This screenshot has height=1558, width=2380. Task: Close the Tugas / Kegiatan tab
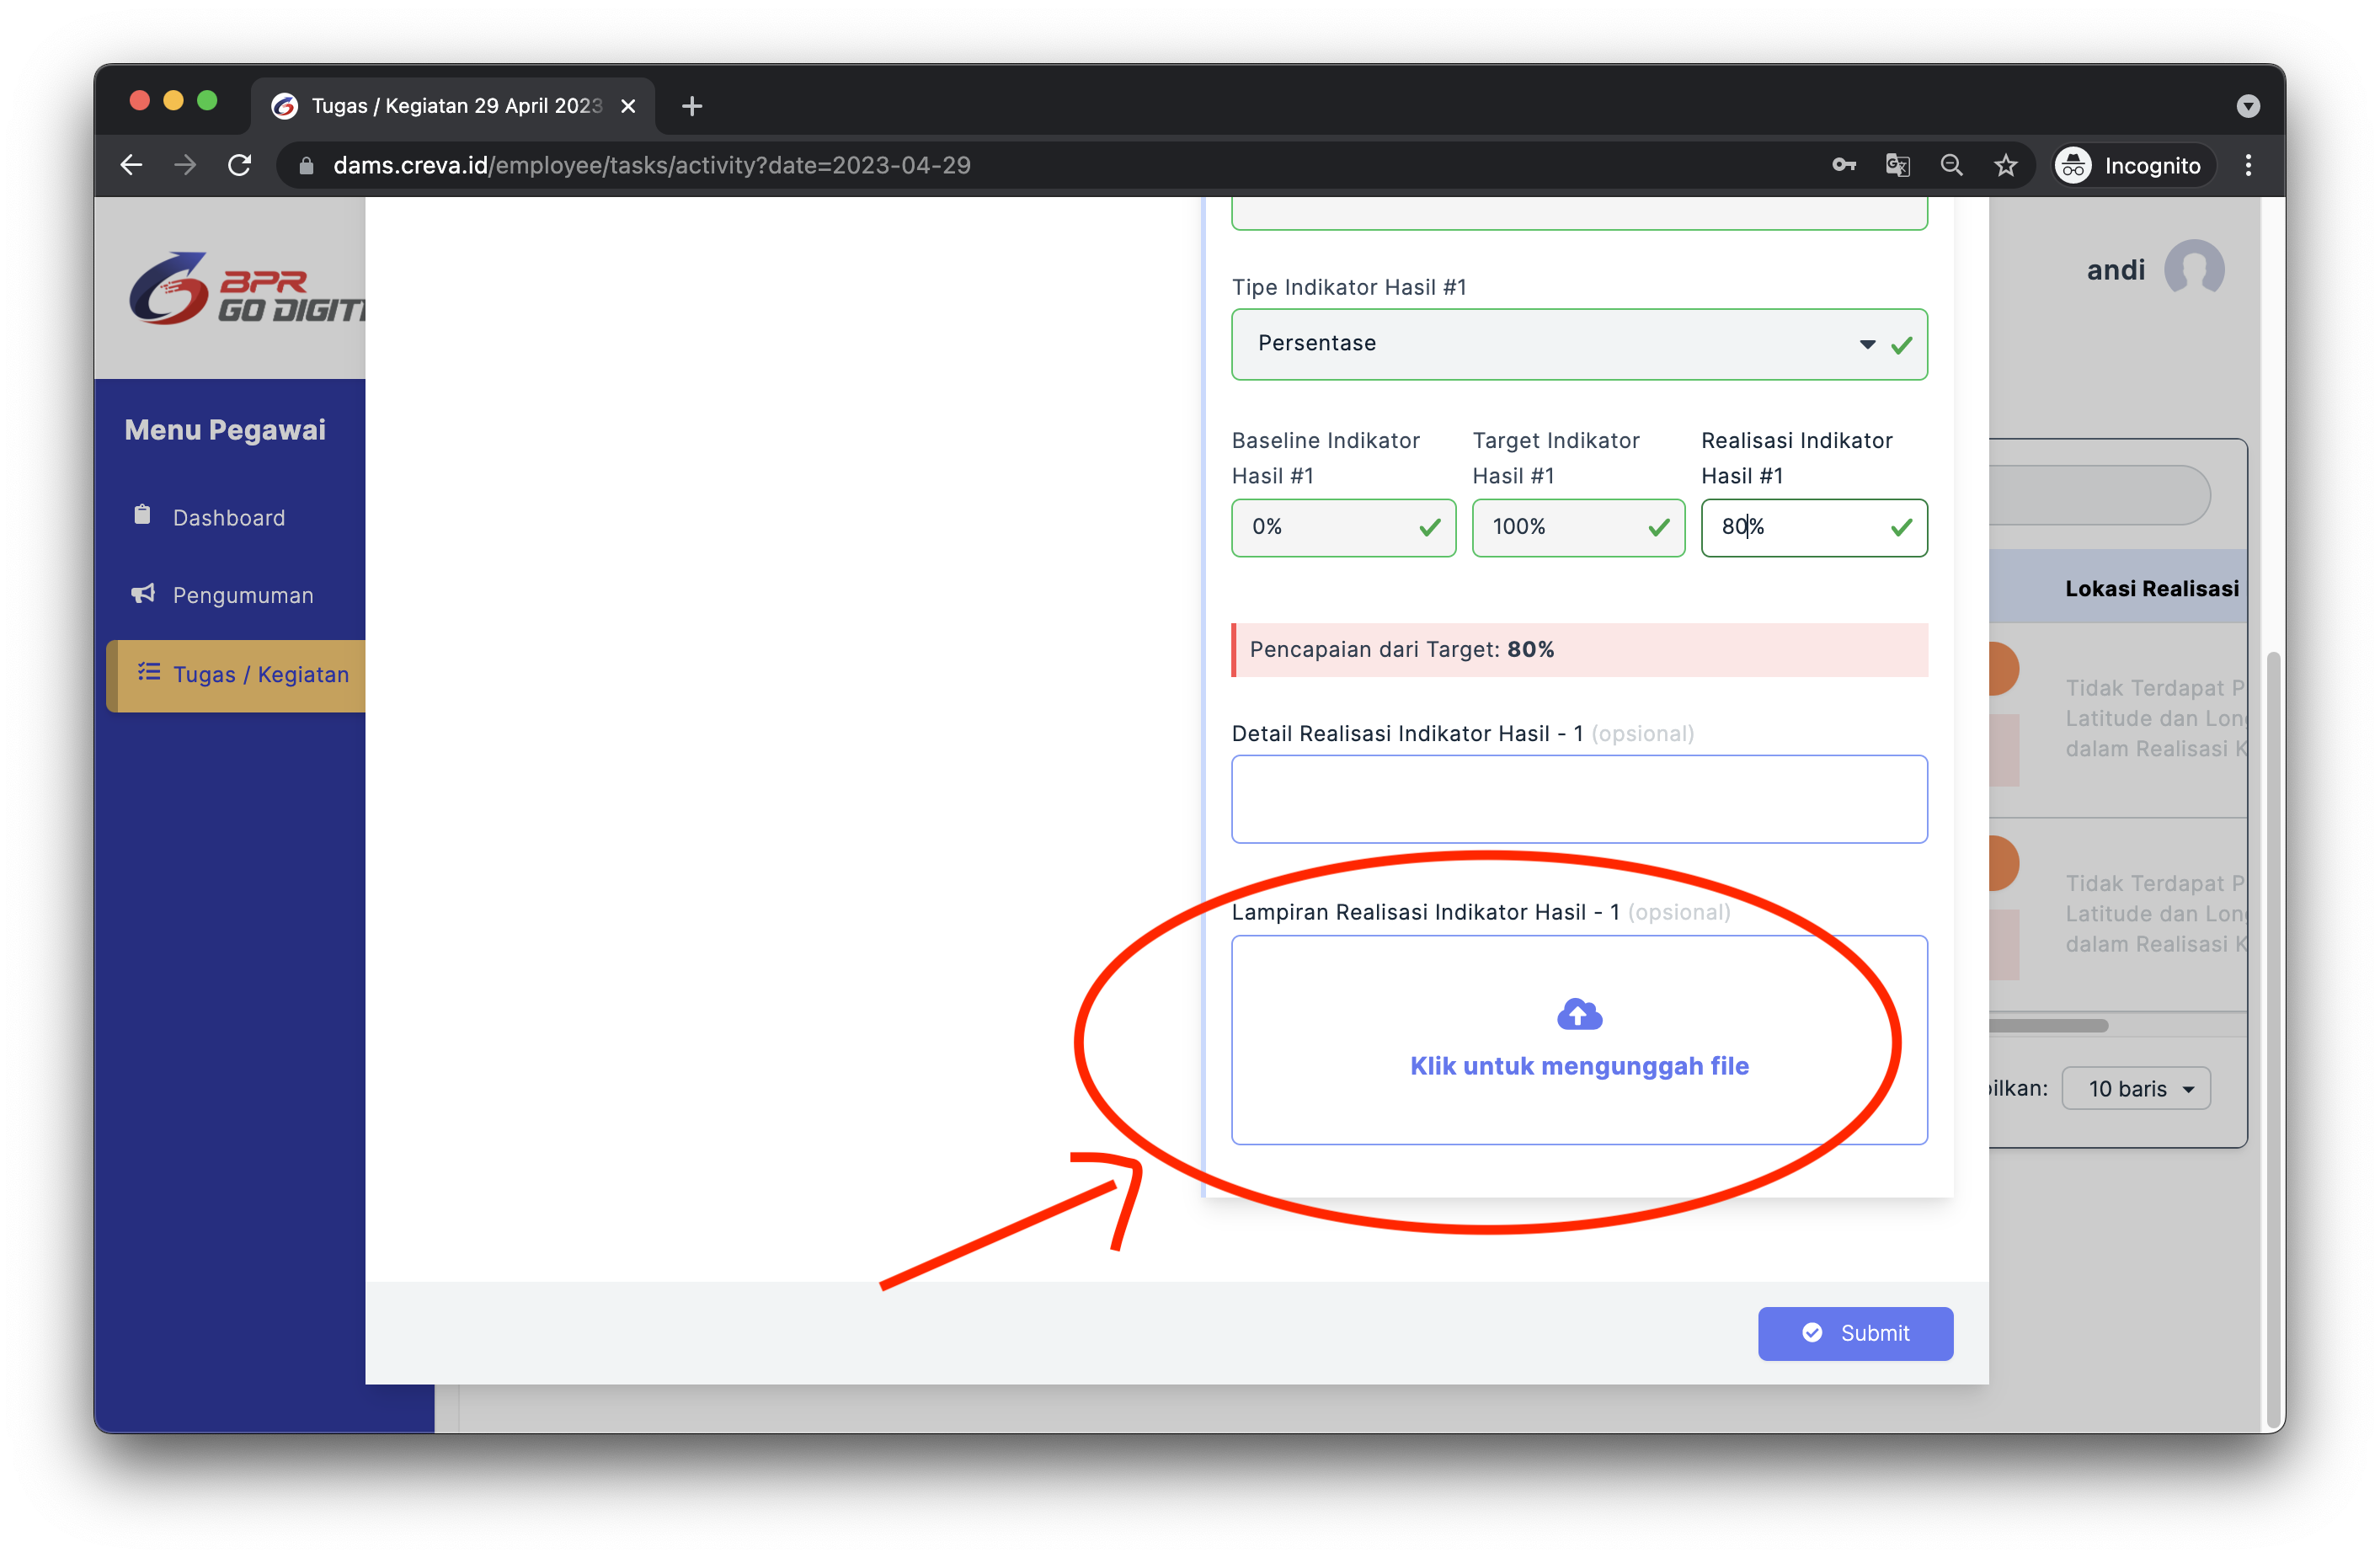(x=628, y=106)
